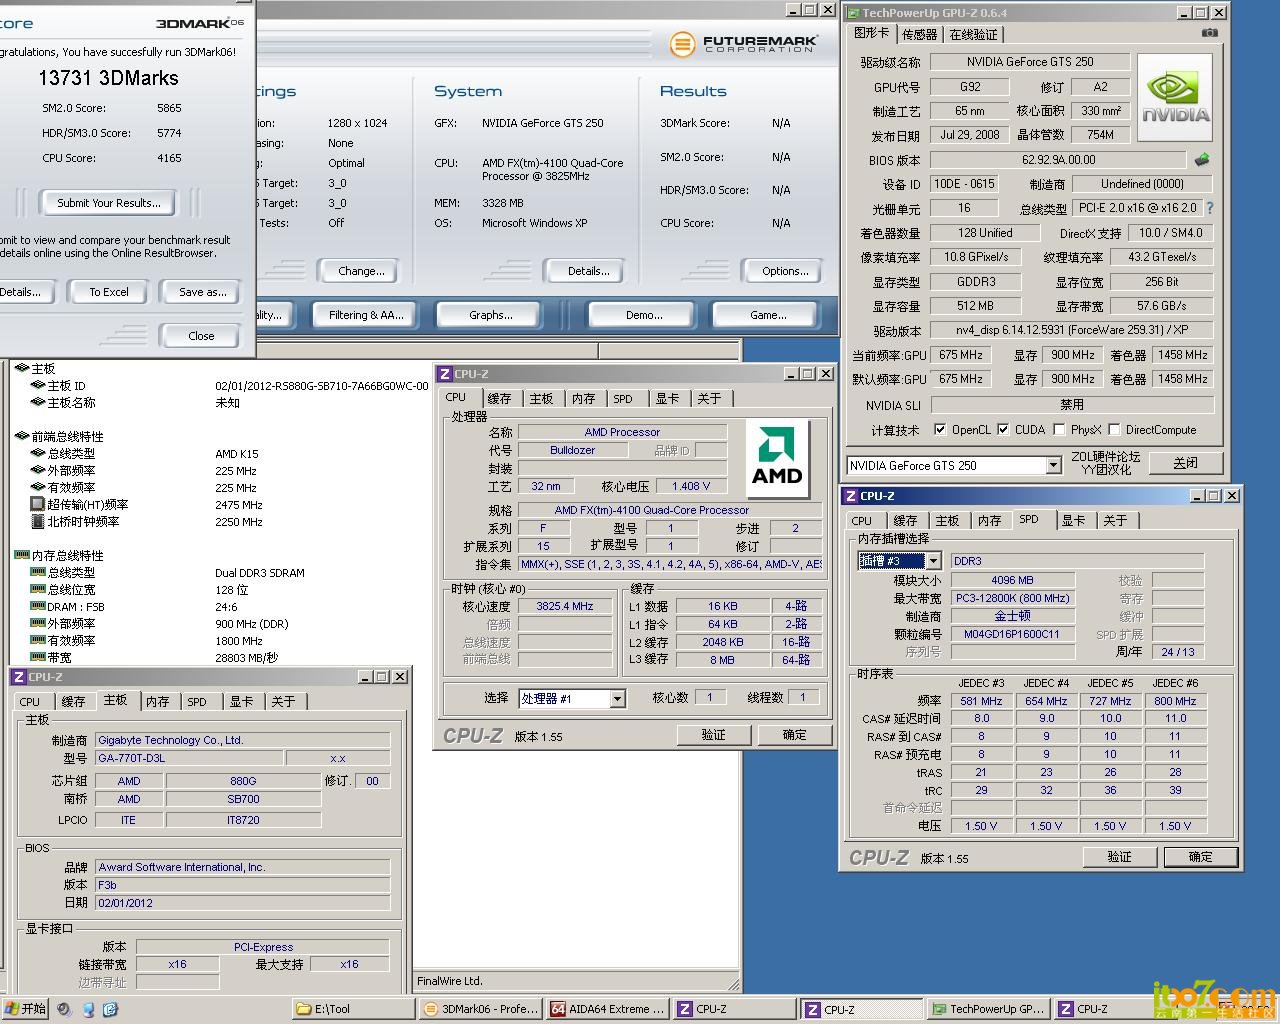This screenshot has height=1024, width=1280.
Task: Check the PhysX checkbox
Action: tap(1059, 430)
